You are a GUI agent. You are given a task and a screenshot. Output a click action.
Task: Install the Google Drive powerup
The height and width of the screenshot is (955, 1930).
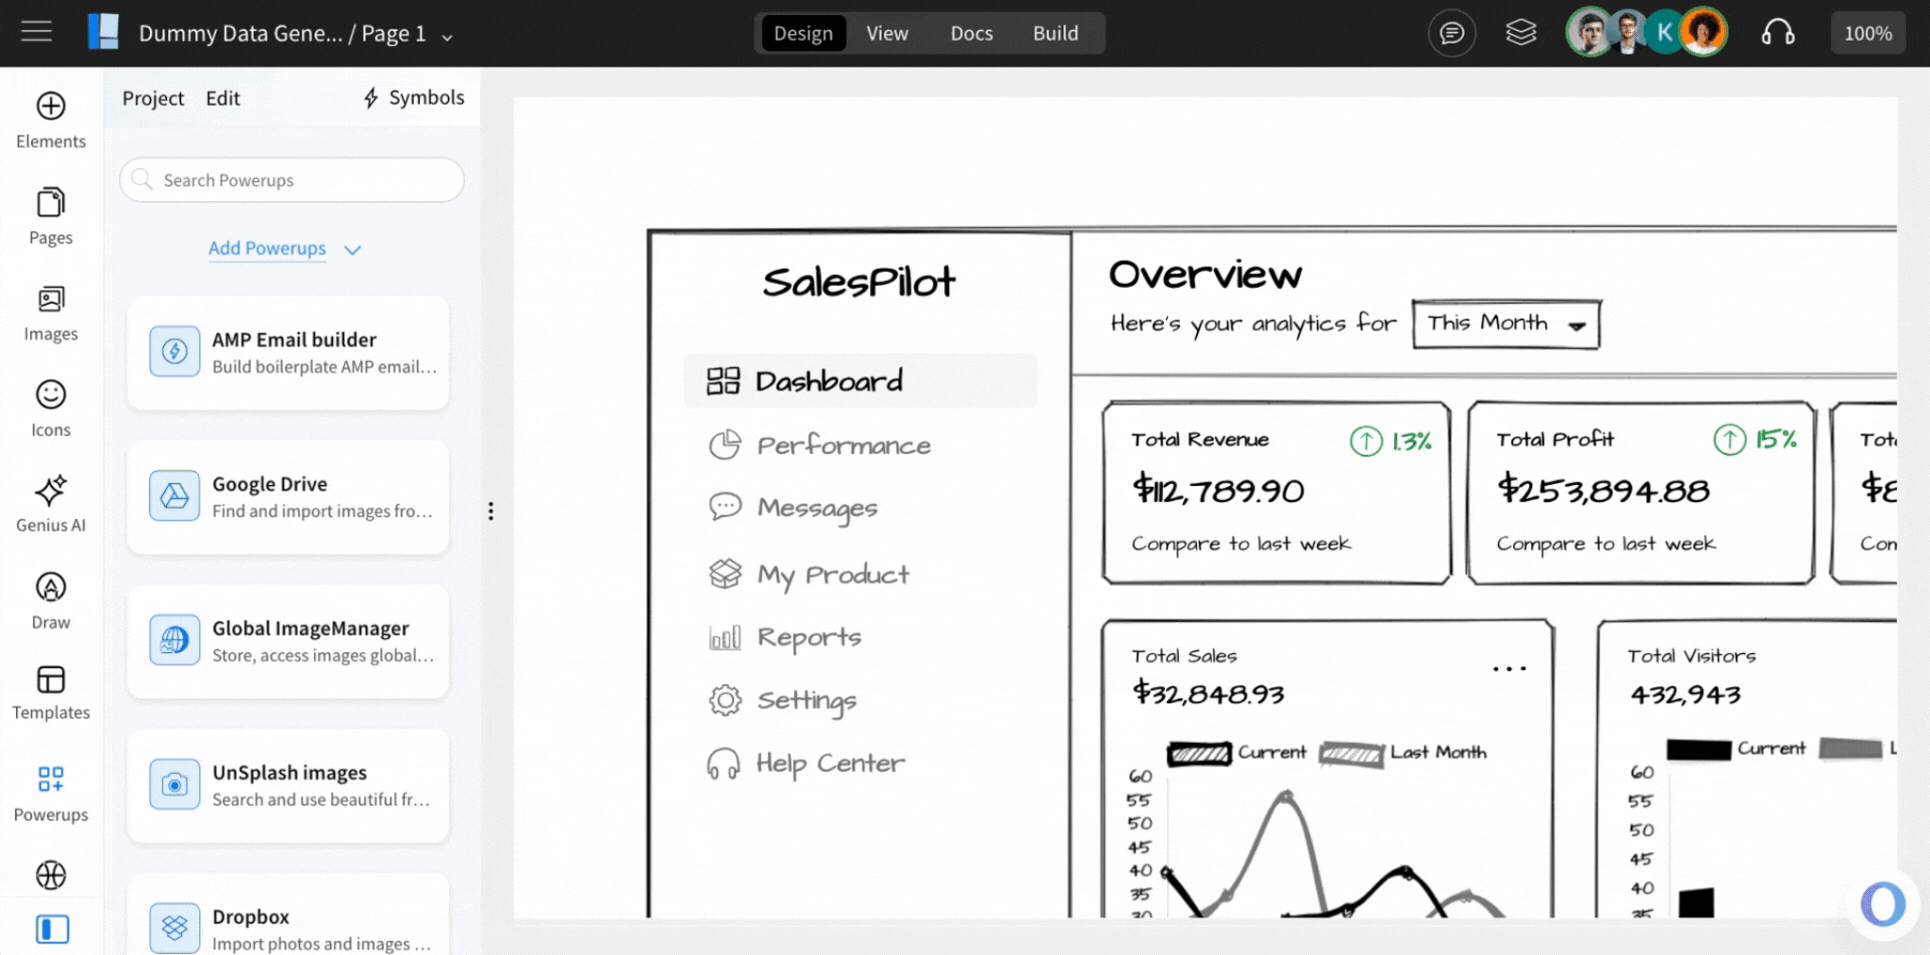[289, 497]
